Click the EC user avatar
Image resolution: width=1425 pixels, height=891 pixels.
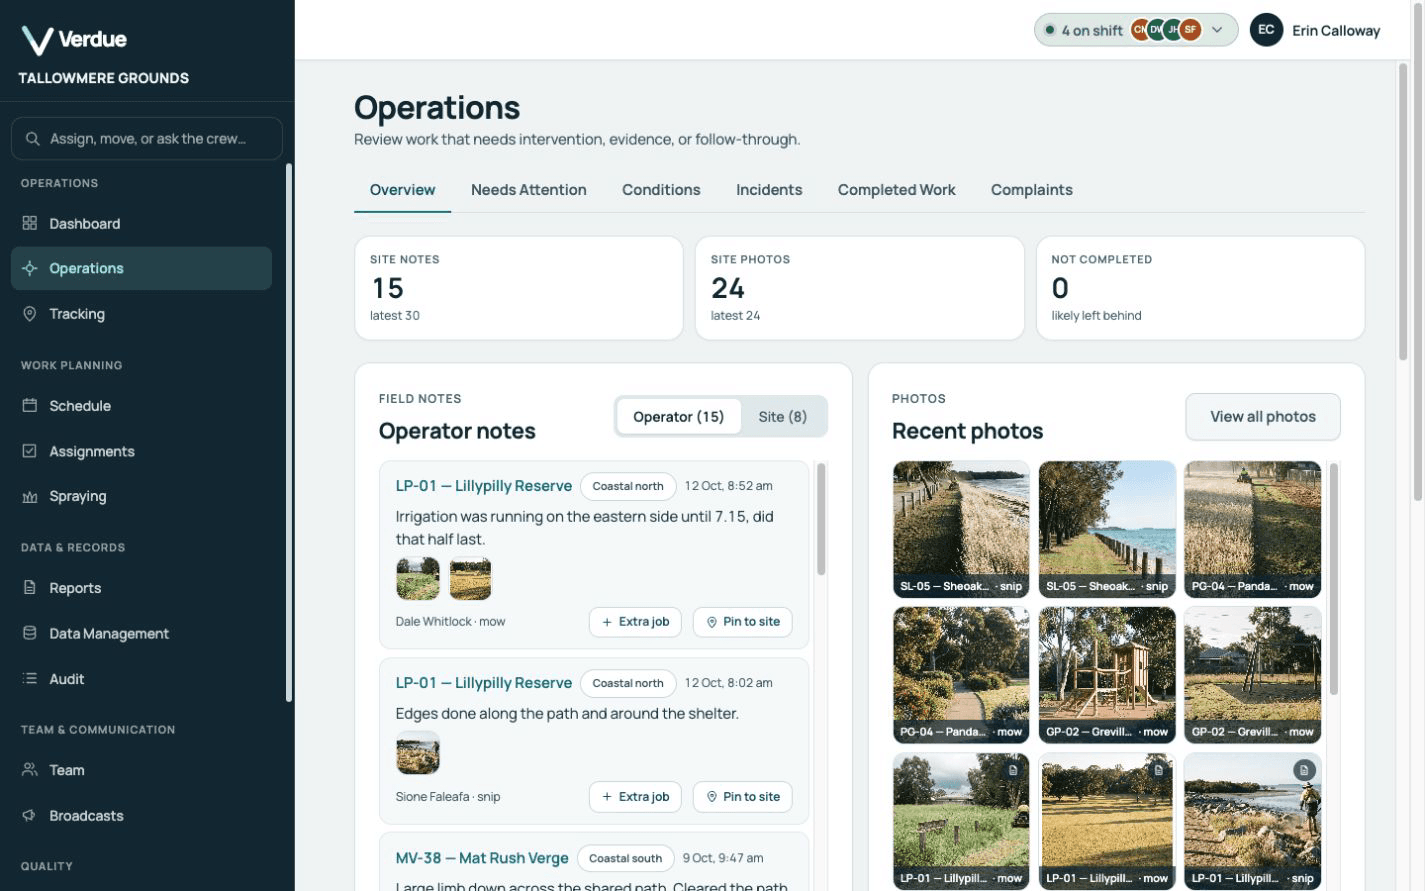(x=1266, y=30)
